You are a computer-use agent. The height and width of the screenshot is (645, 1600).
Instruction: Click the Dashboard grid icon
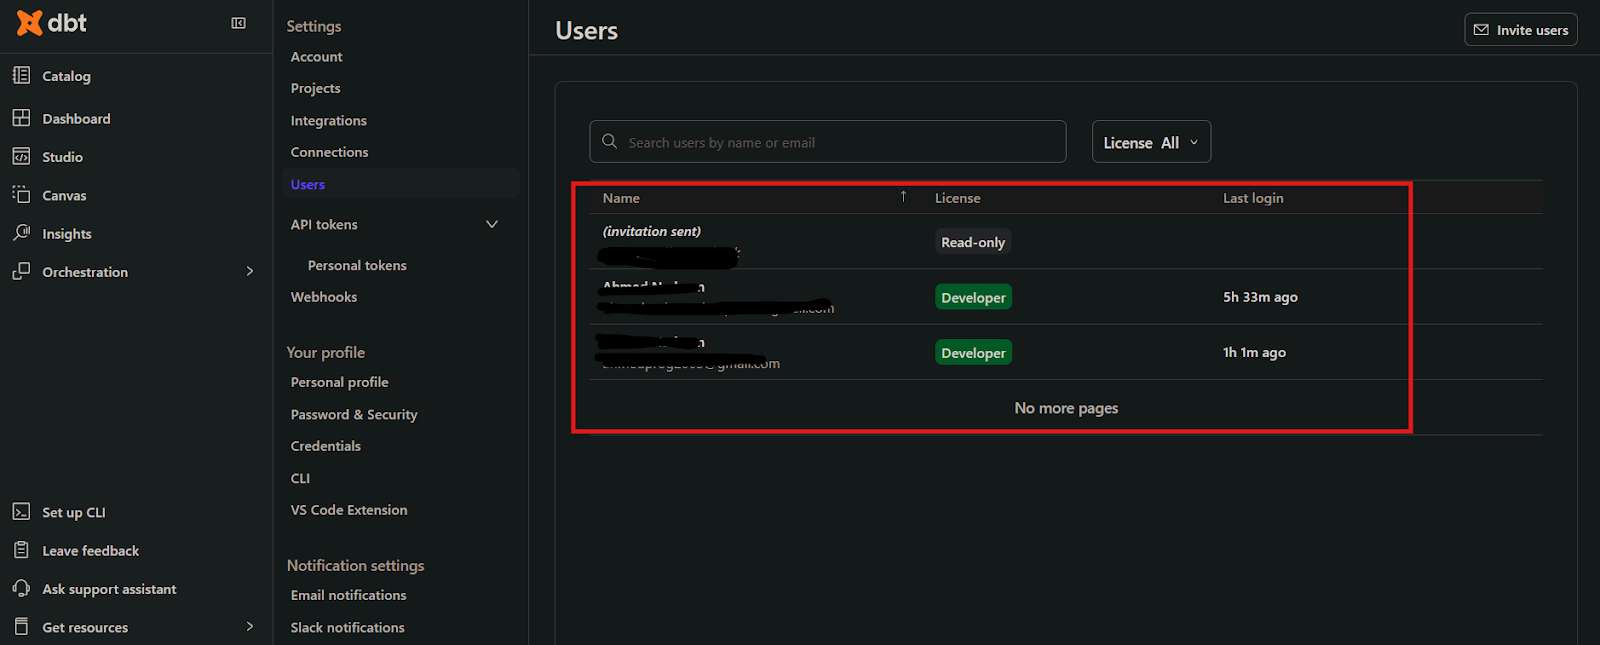21,118
